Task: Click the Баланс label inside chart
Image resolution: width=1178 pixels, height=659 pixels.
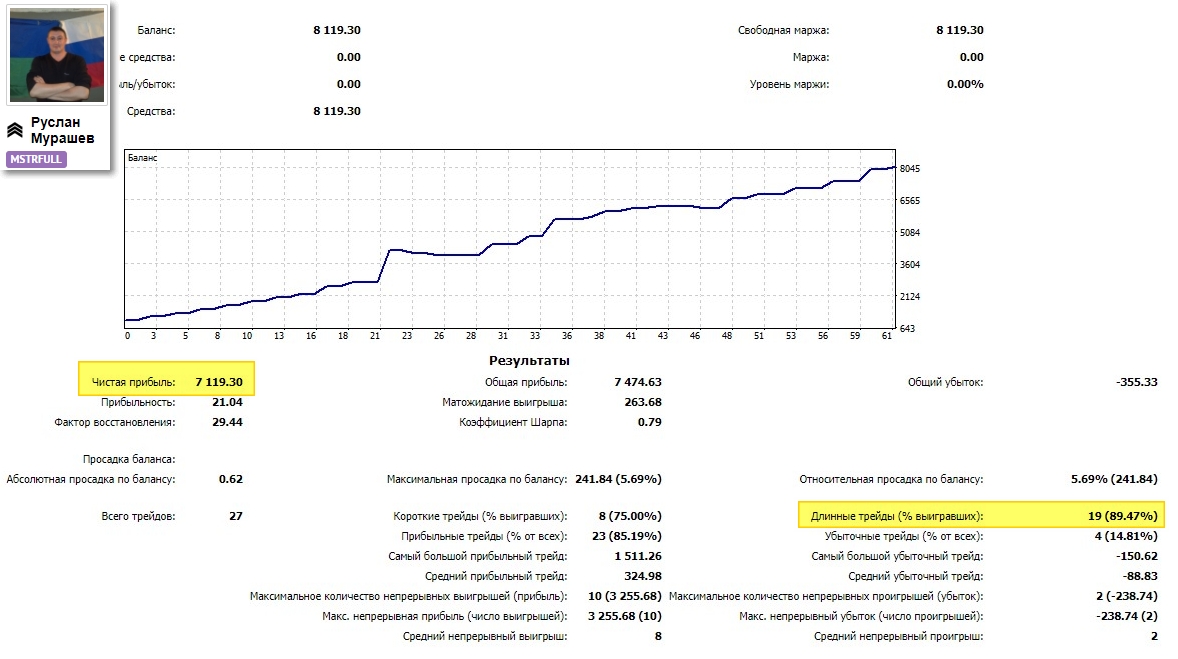Action: [x=143, y=158]
